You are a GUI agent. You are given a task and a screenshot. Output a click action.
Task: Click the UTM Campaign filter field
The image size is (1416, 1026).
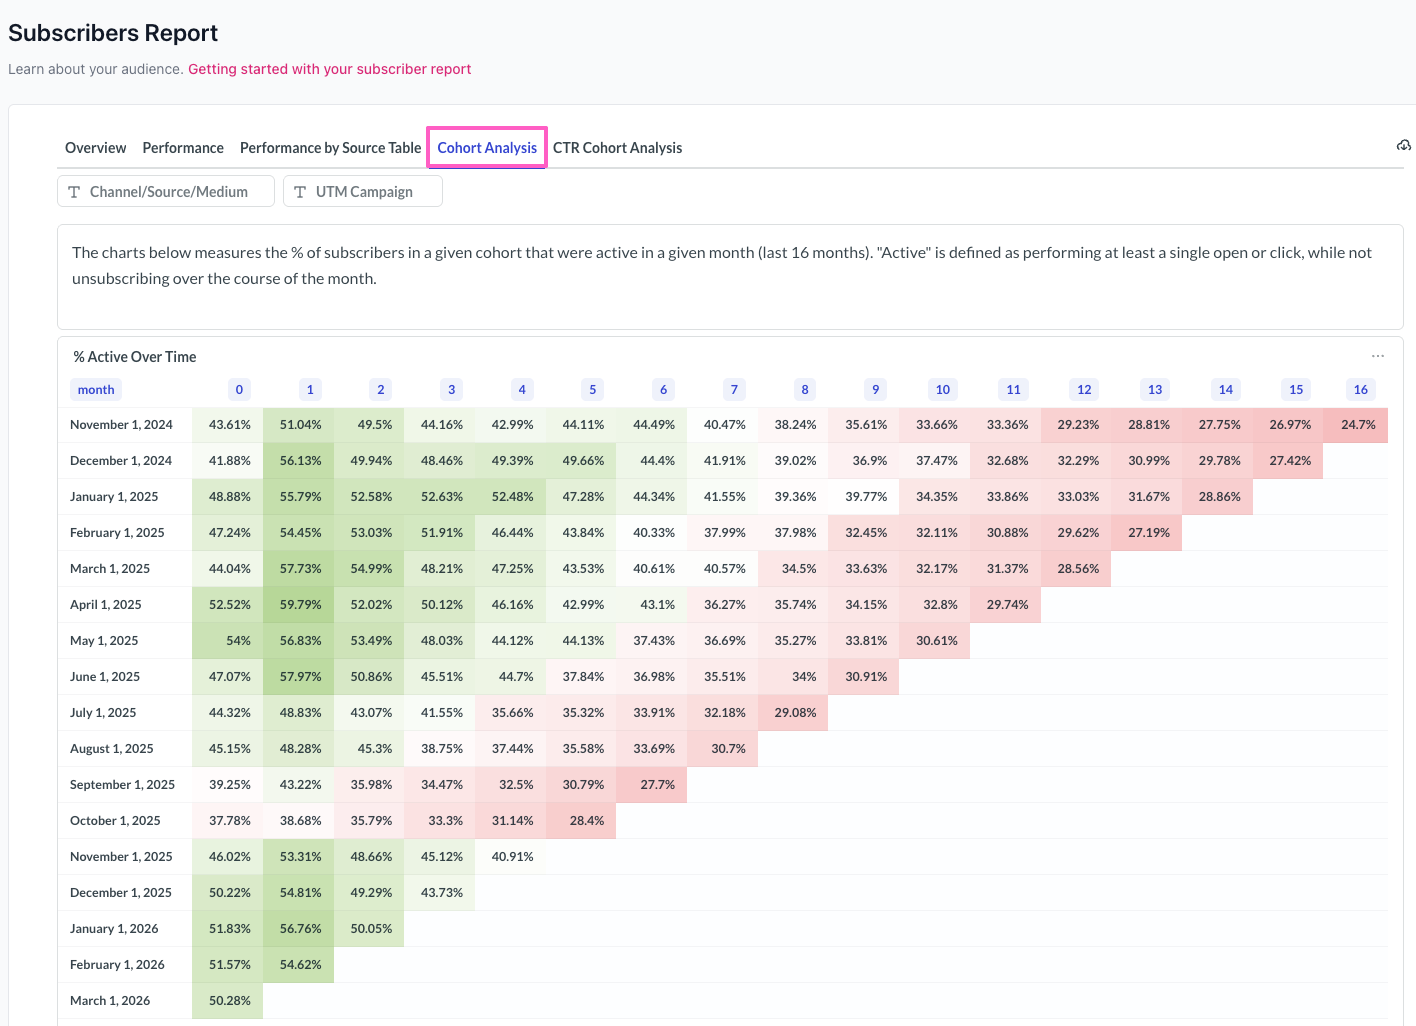[x=364, y=192]
